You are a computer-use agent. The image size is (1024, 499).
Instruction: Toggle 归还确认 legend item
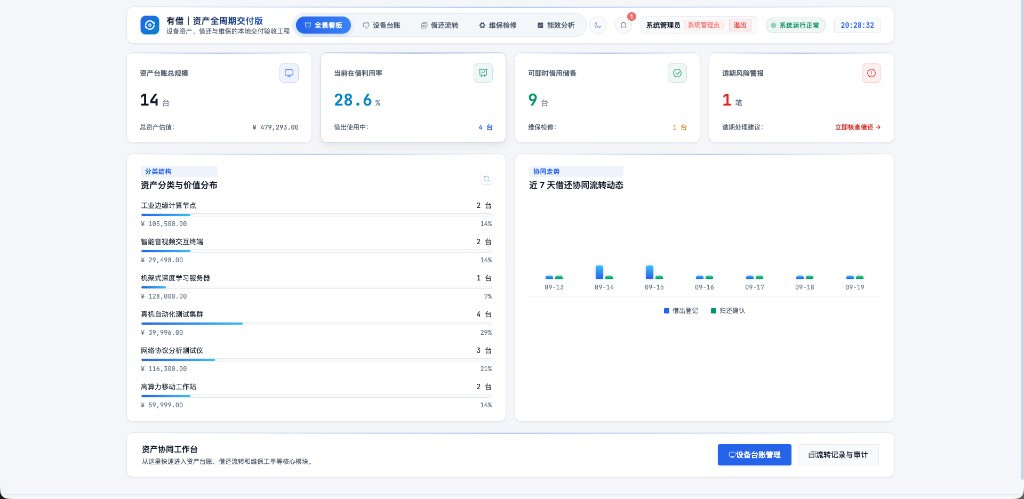pos(728,311)
